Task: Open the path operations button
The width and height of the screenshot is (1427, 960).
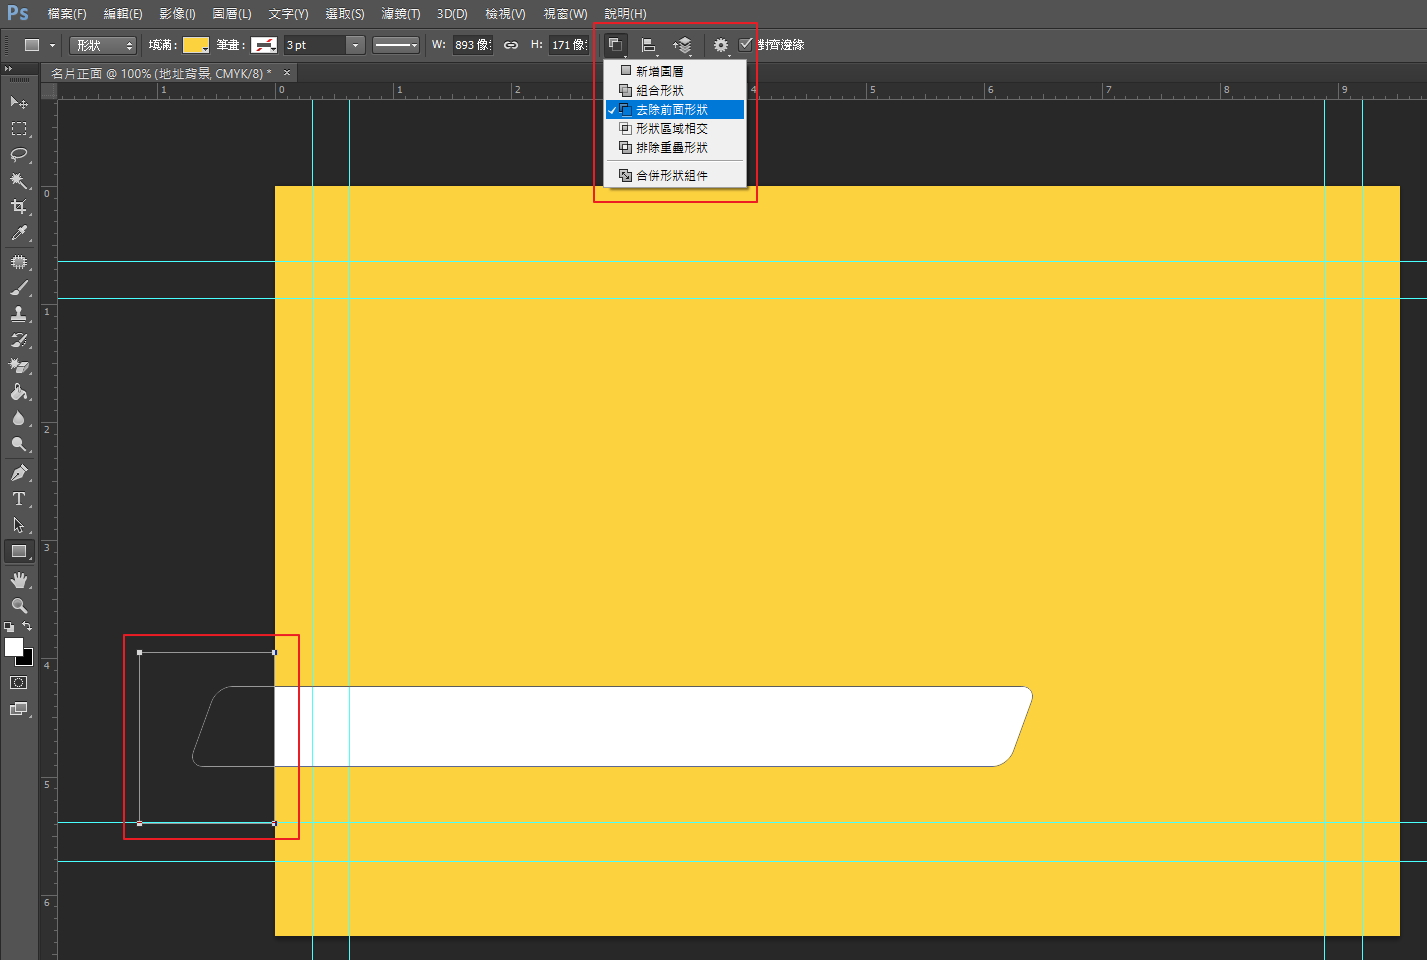Action: (616, 45)
